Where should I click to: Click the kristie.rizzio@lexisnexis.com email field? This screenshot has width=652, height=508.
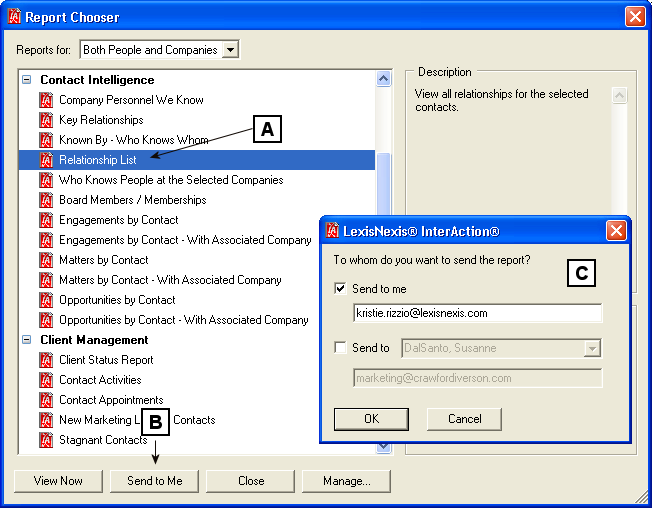click(477, 313)
